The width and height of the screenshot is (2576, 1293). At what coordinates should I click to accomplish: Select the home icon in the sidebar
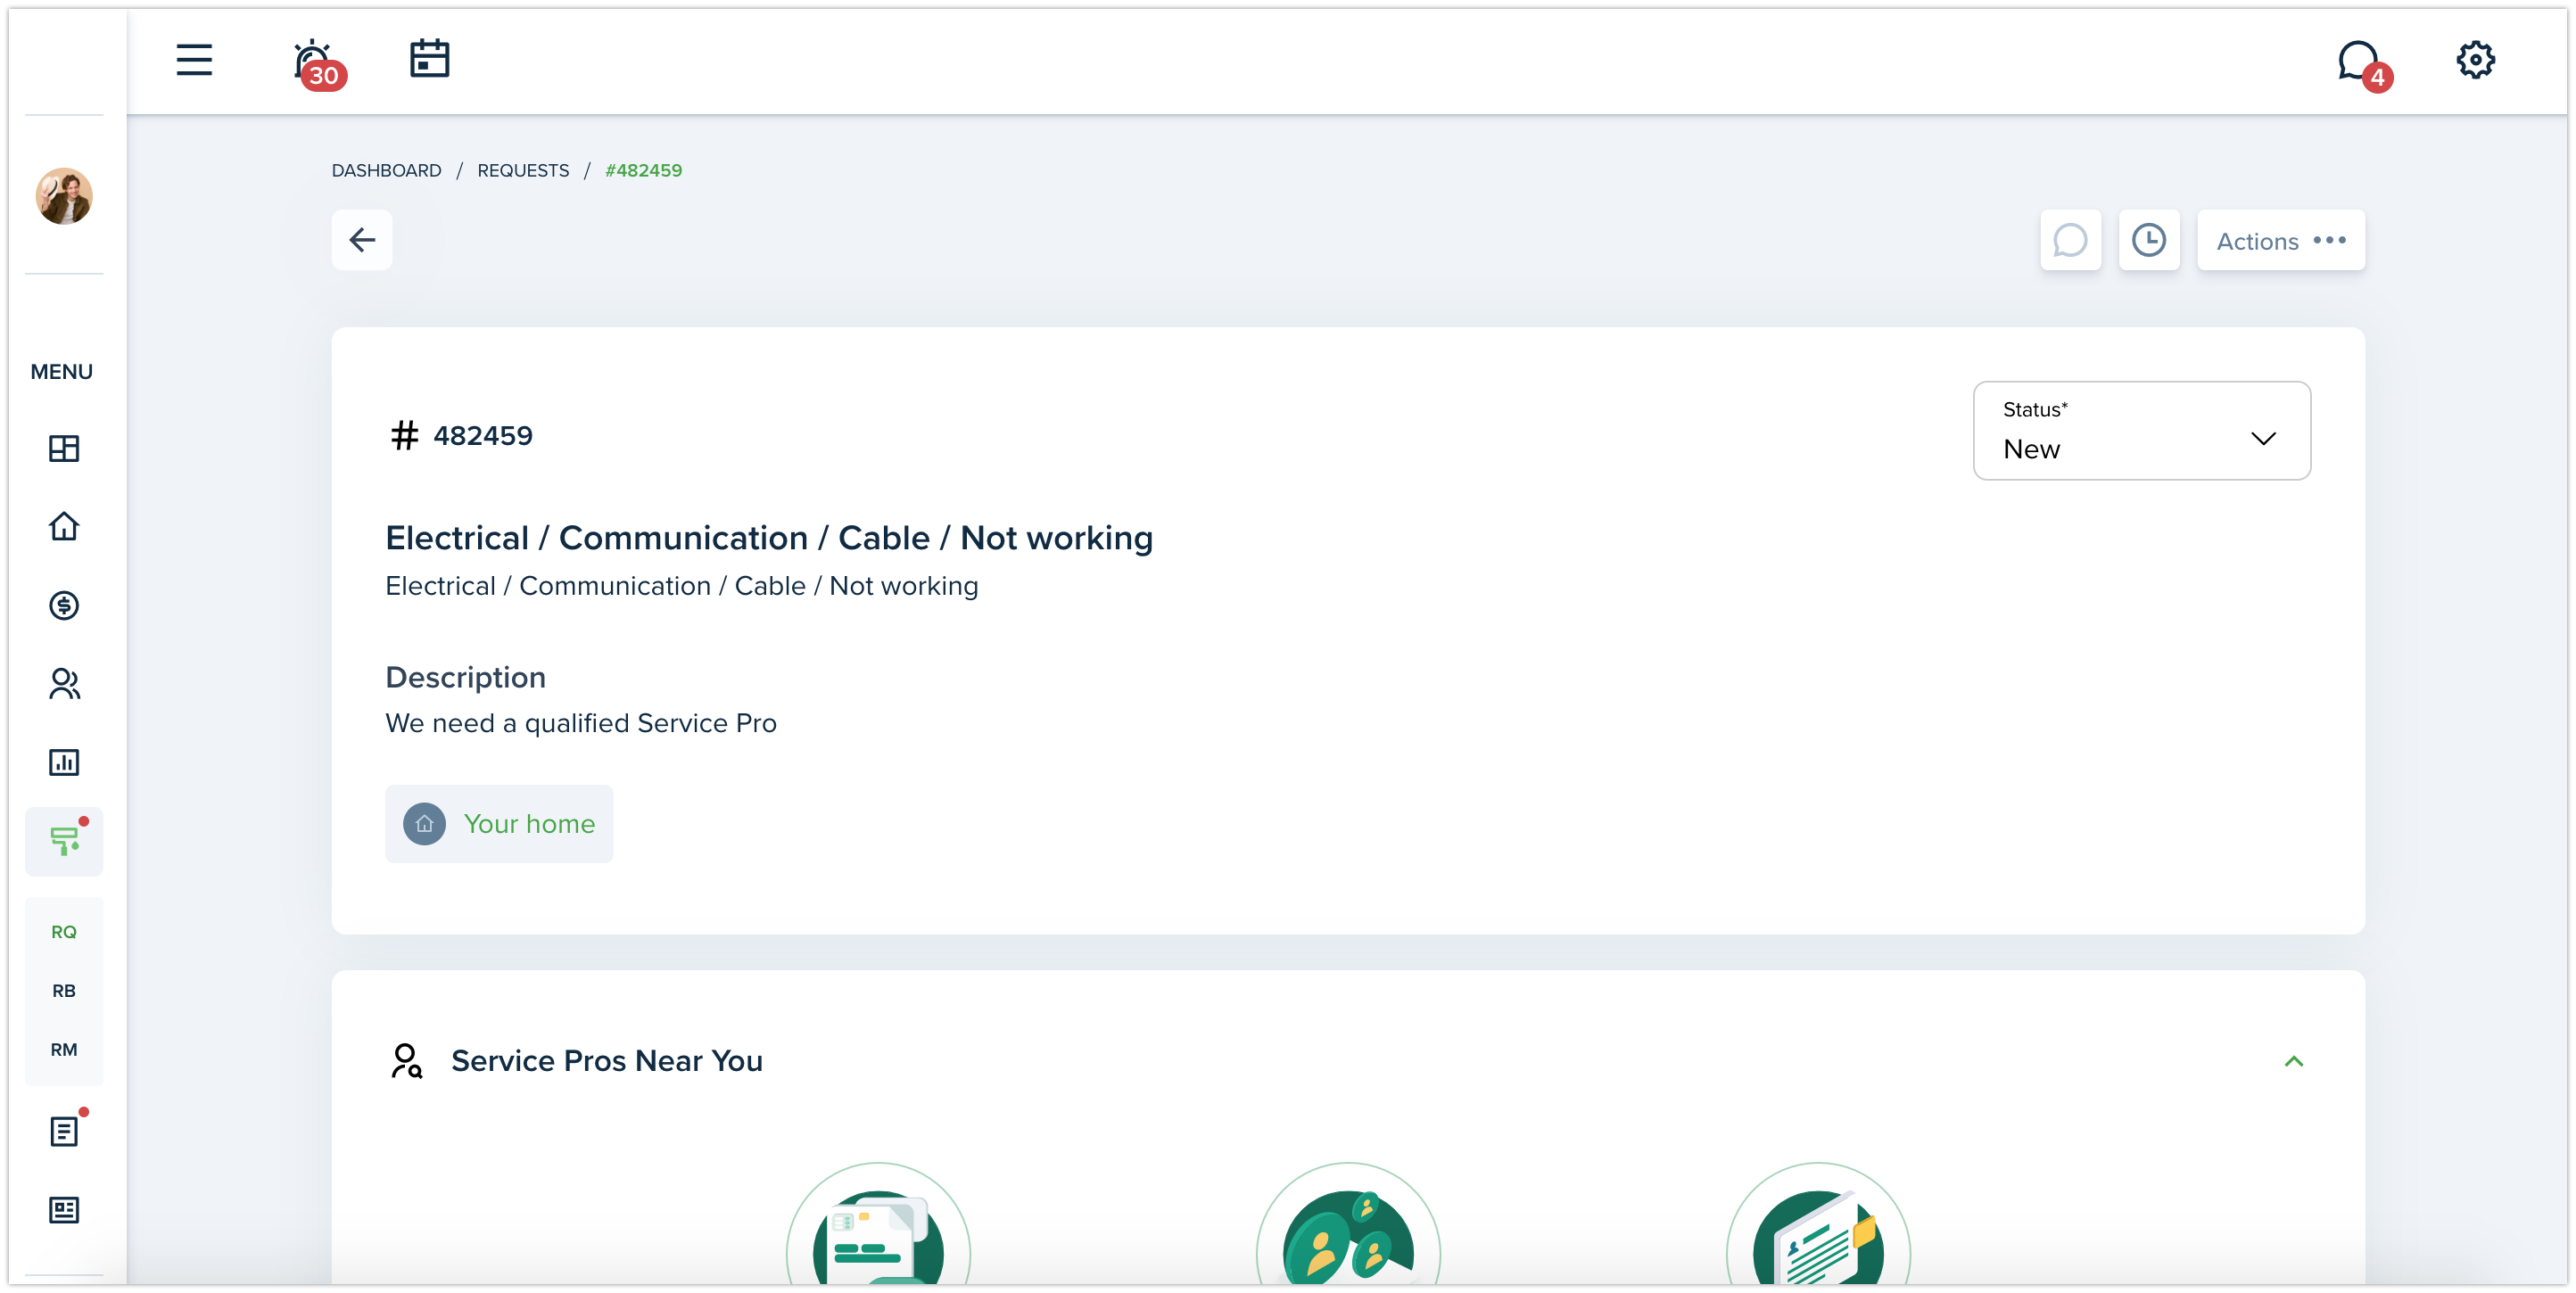[64, 526]
